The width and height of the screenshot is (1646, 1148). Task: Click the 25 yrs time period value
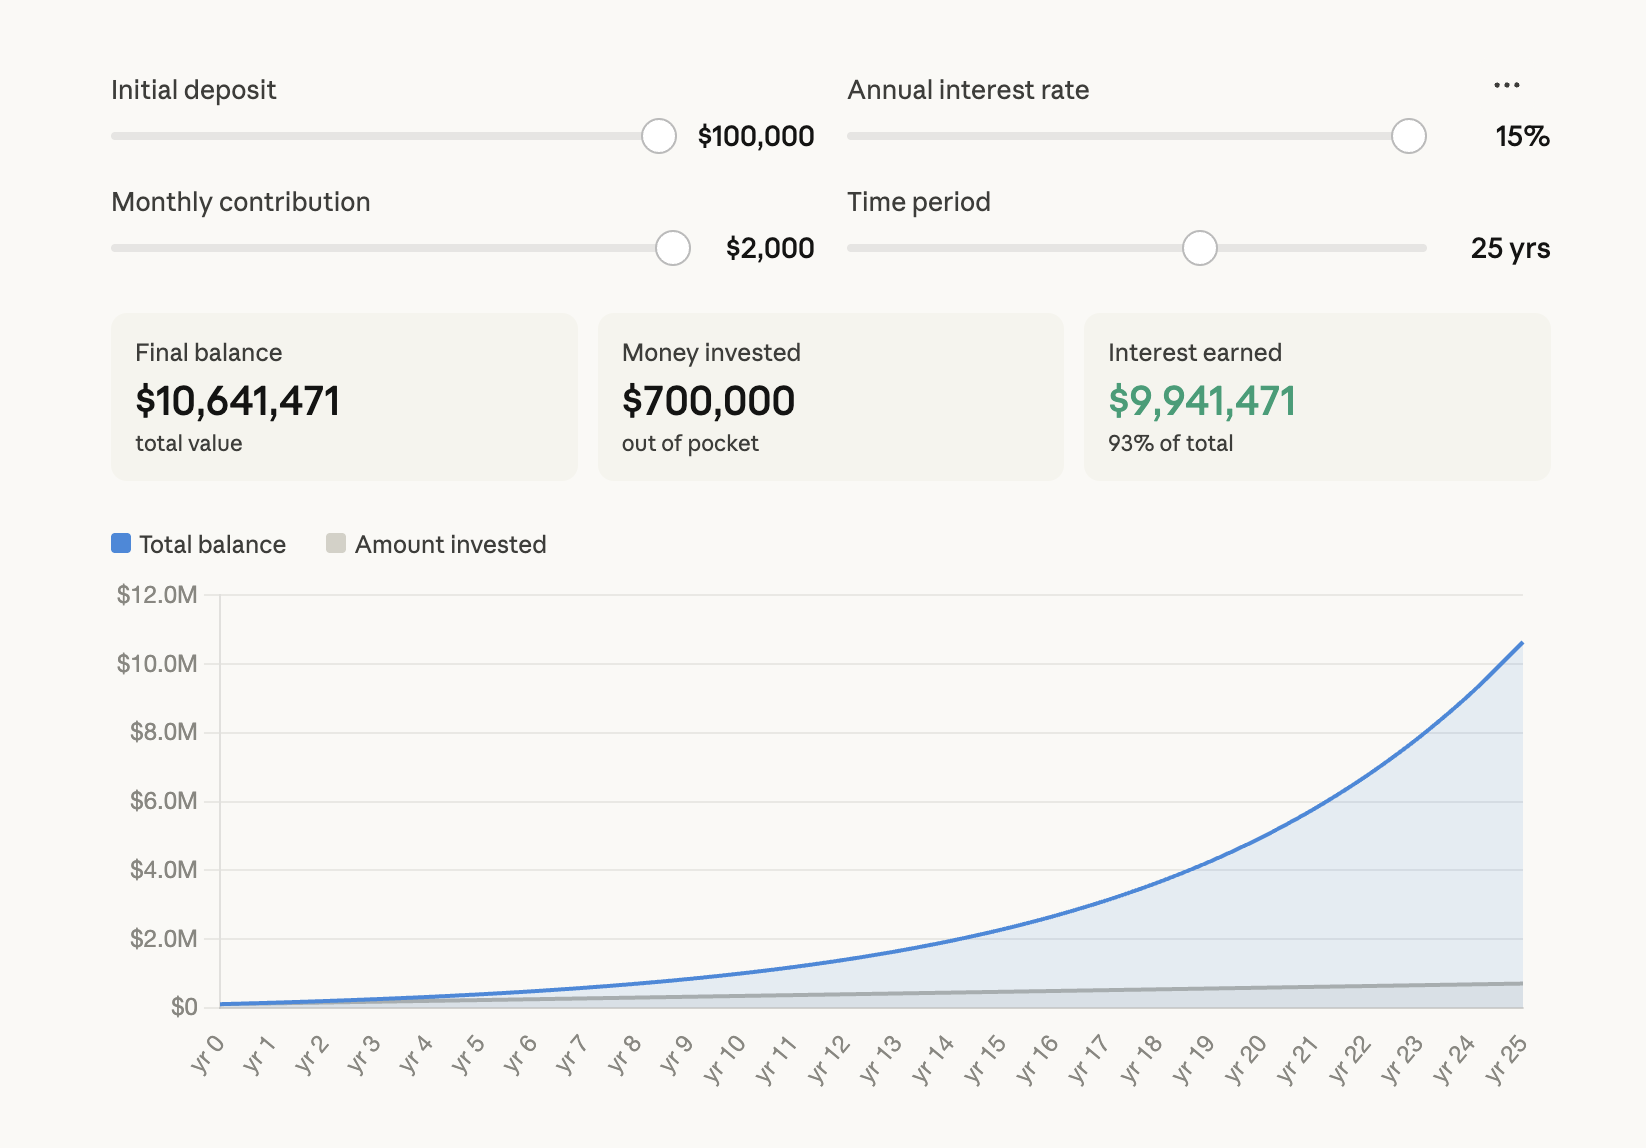point(1510,248)
